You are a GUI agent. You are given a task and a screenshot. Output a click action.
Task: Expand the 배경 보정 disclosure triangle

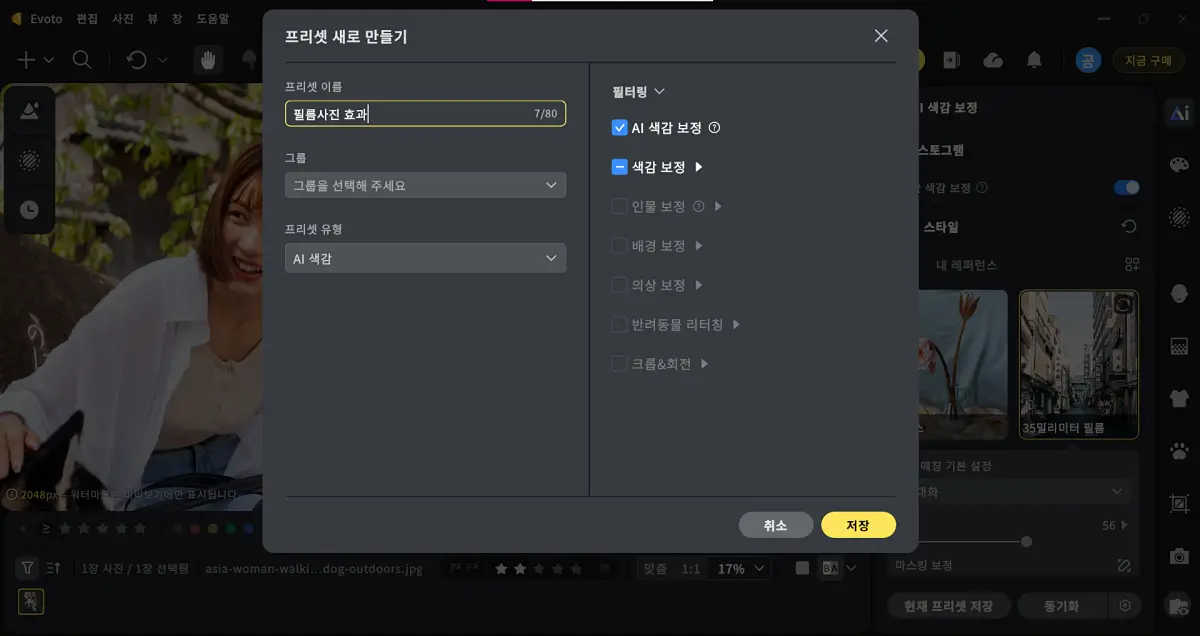(699, 246)
